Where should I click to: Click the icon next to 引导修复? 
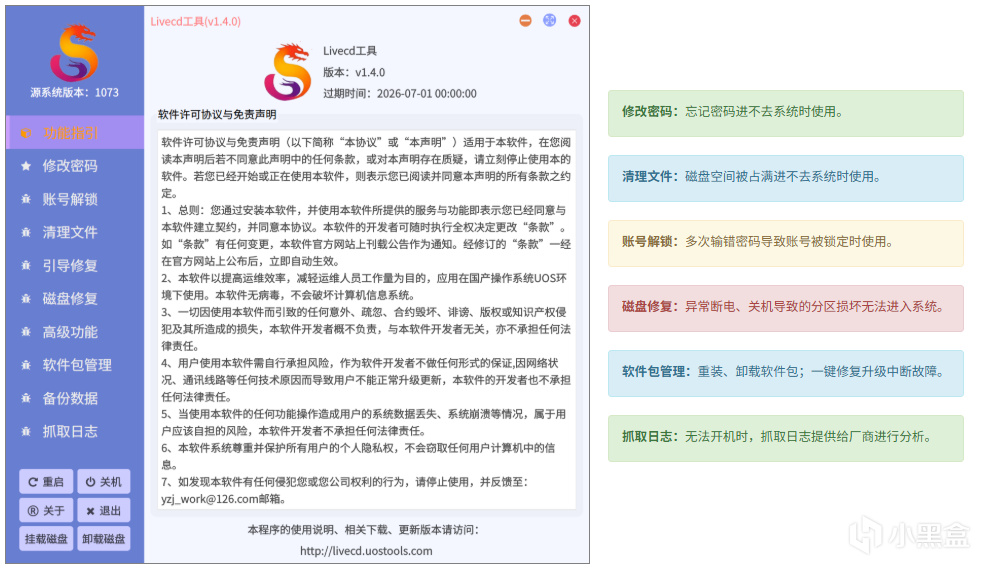click(x=26, y=265)
